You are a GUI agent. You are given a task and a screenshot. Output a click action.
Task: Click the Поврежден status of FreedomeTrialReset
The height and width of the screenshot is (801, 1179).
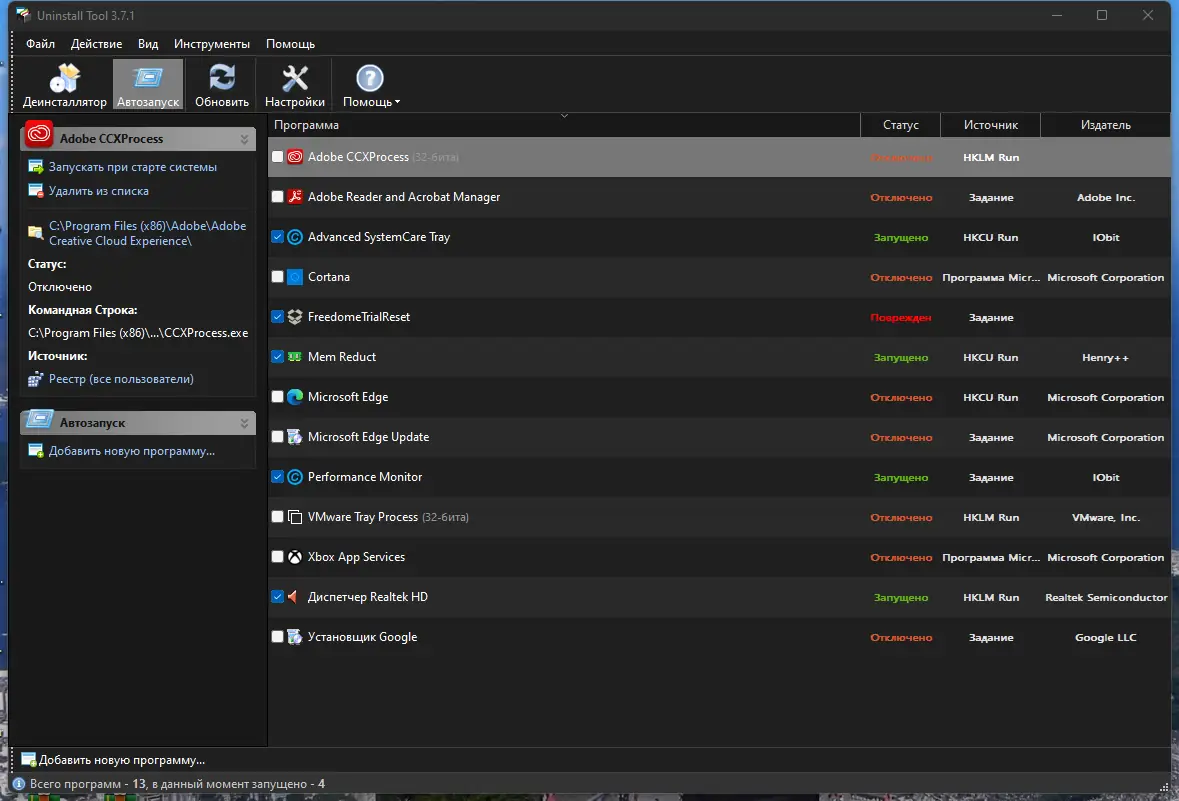(900, 317)
